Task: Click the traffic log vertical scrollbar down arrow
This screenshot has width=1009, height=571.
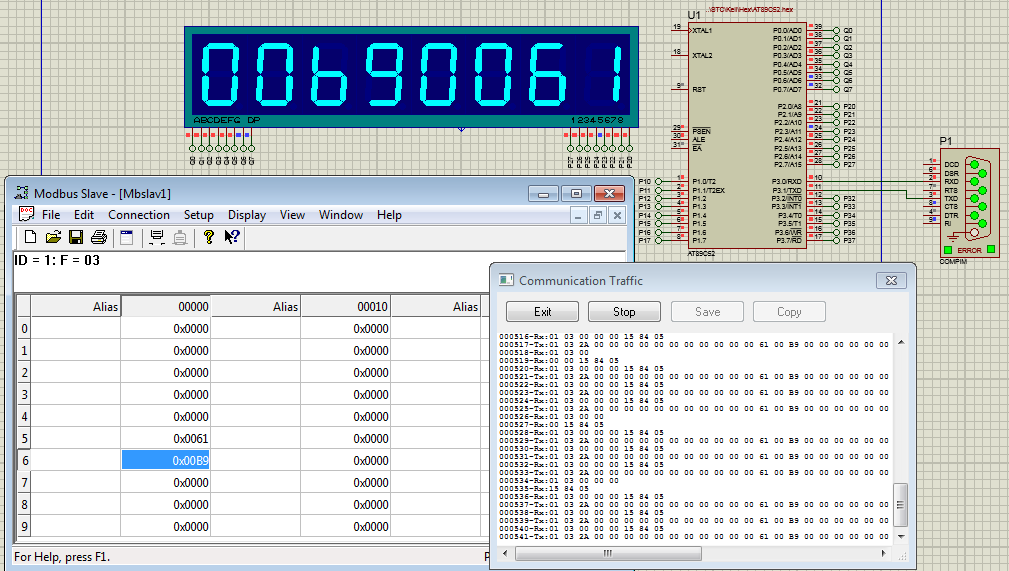Action: pyautogui.click(x=901, y=536)
